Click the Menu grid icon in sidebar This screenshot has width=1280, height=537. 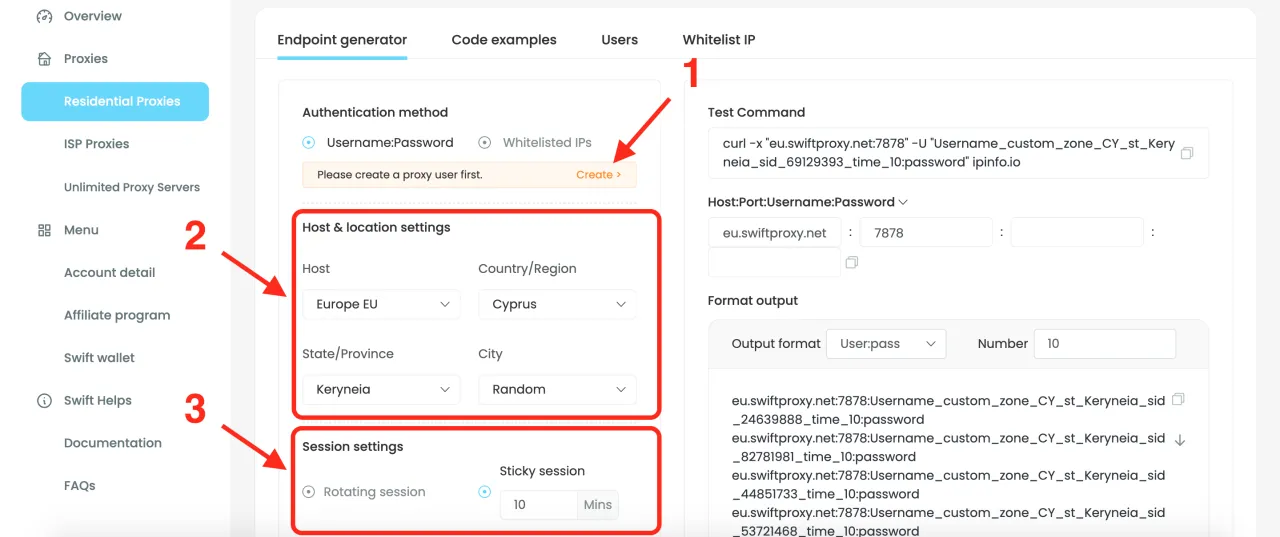[44, 230]
